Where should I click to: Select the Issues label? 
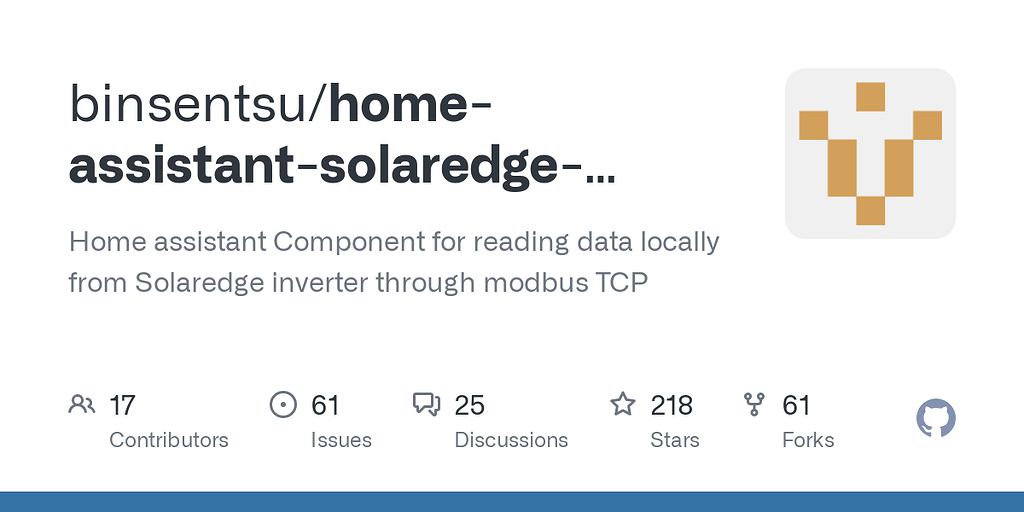point(341,440)
